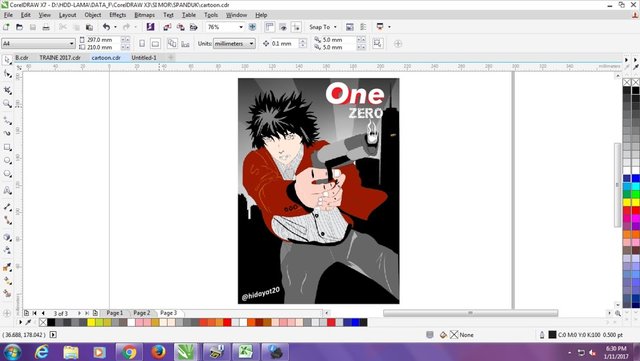Open the zoom level dropdown

[x=241, y=27]
